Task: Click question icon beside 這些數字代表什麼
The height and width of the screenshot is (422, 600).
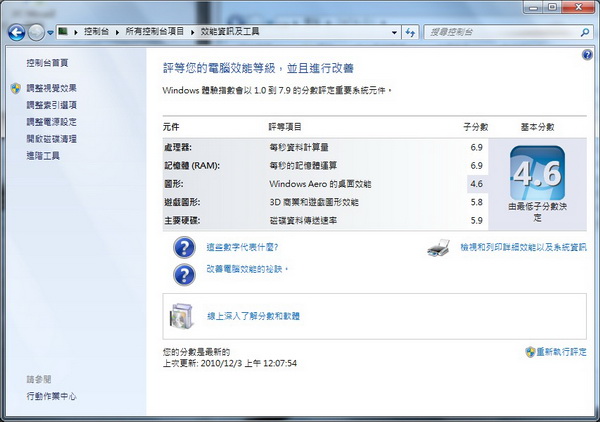Action: click(184, 247)
